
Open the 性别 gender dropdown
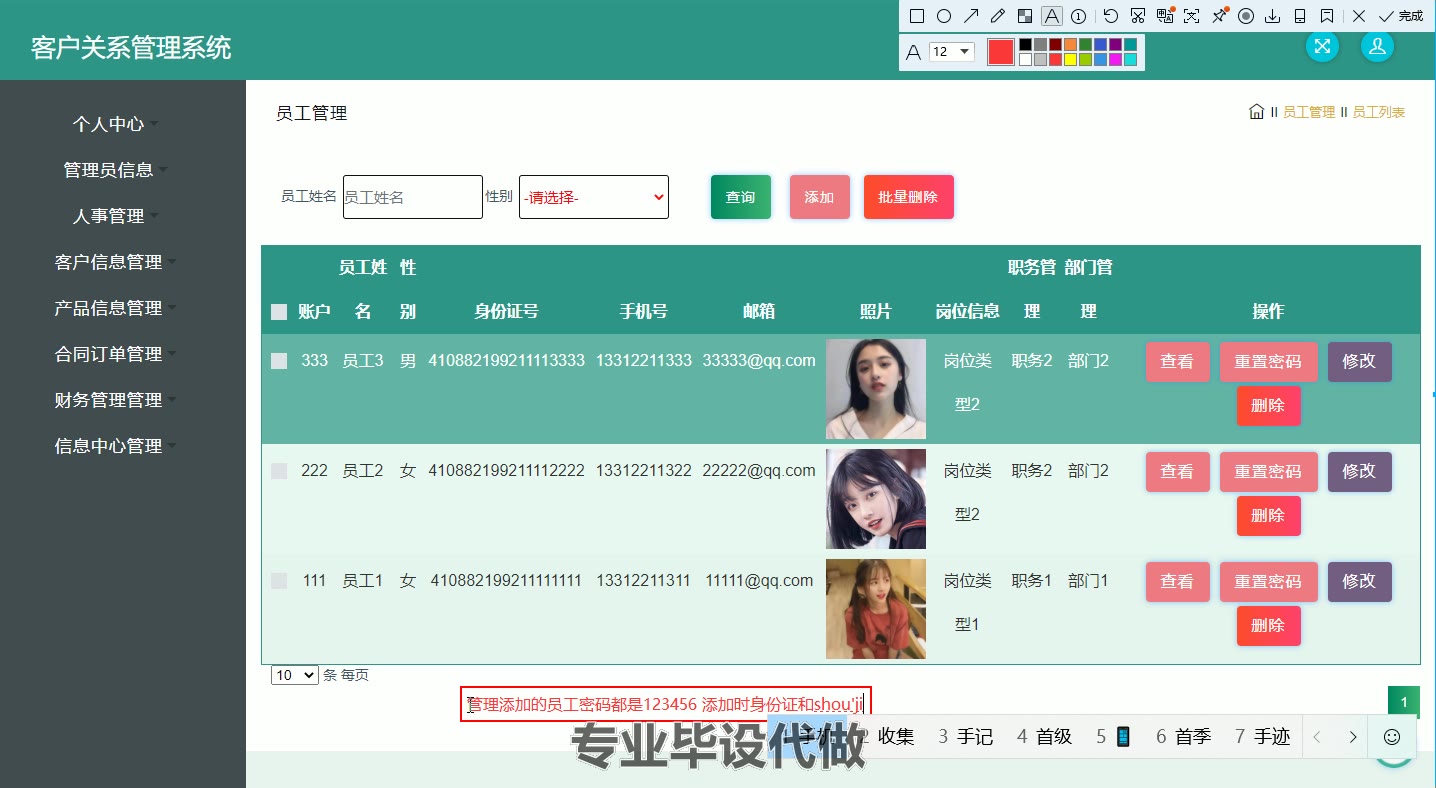(x=593, y=197)
